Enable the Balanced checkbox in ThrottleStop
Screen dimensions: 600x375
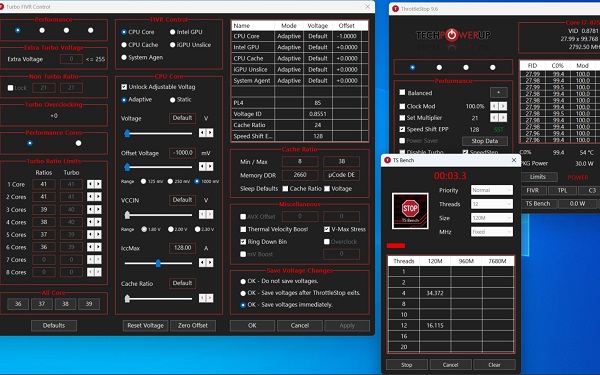pyautogui.click(x=402, y=93)
